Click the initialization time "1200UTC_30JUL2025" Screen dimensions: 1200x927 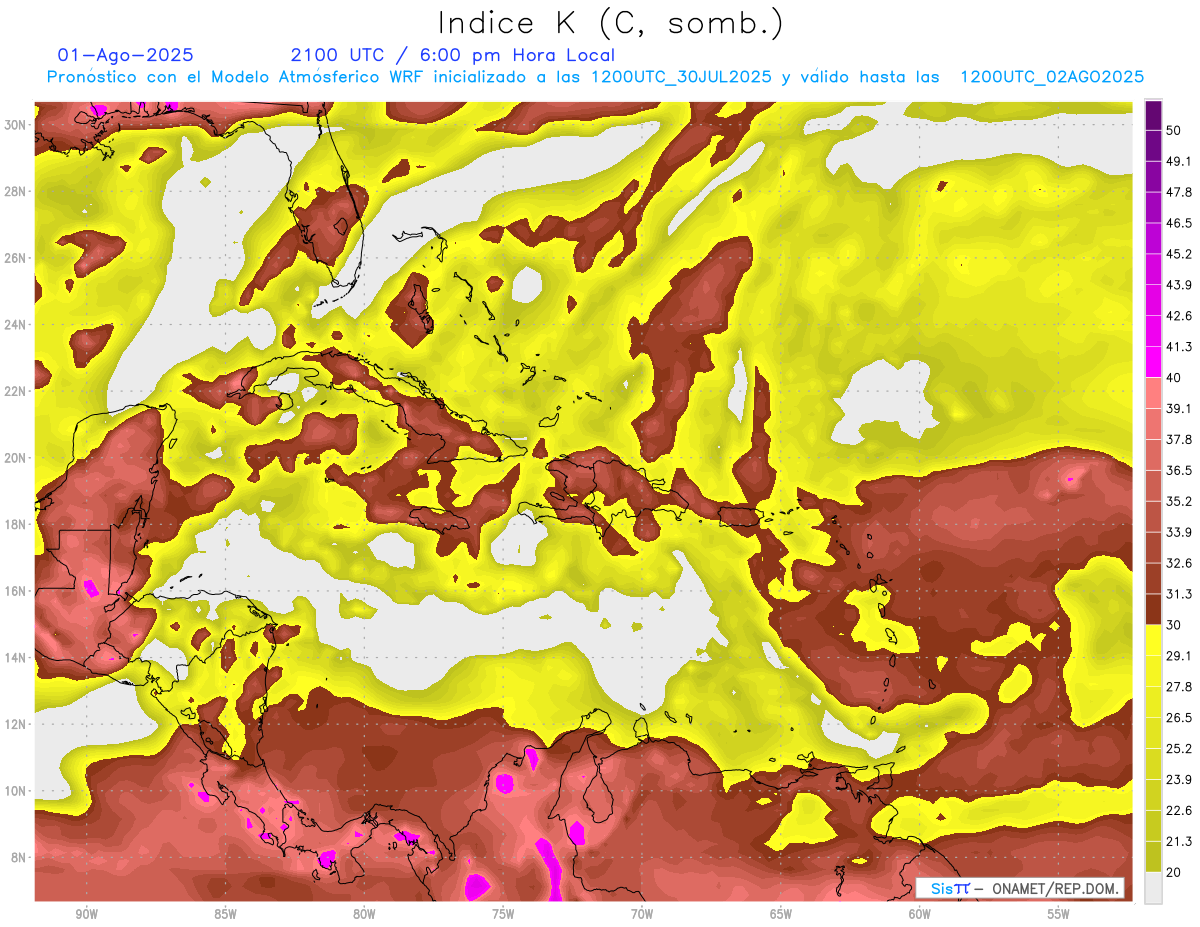point(681,77)
